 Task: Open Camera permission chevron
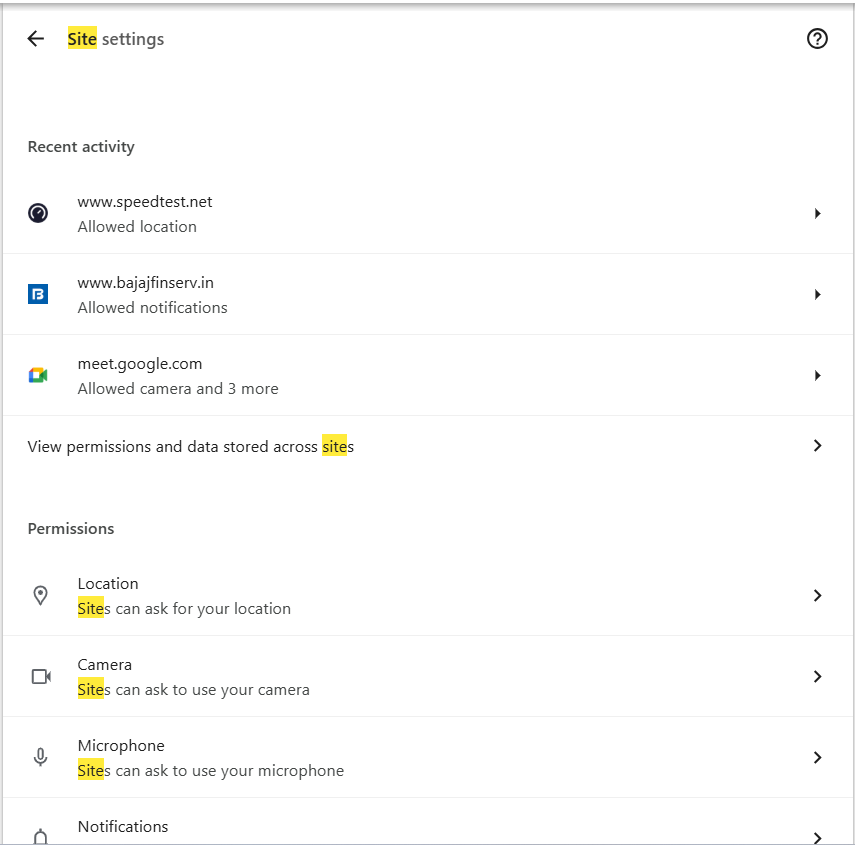click(817, 677)
